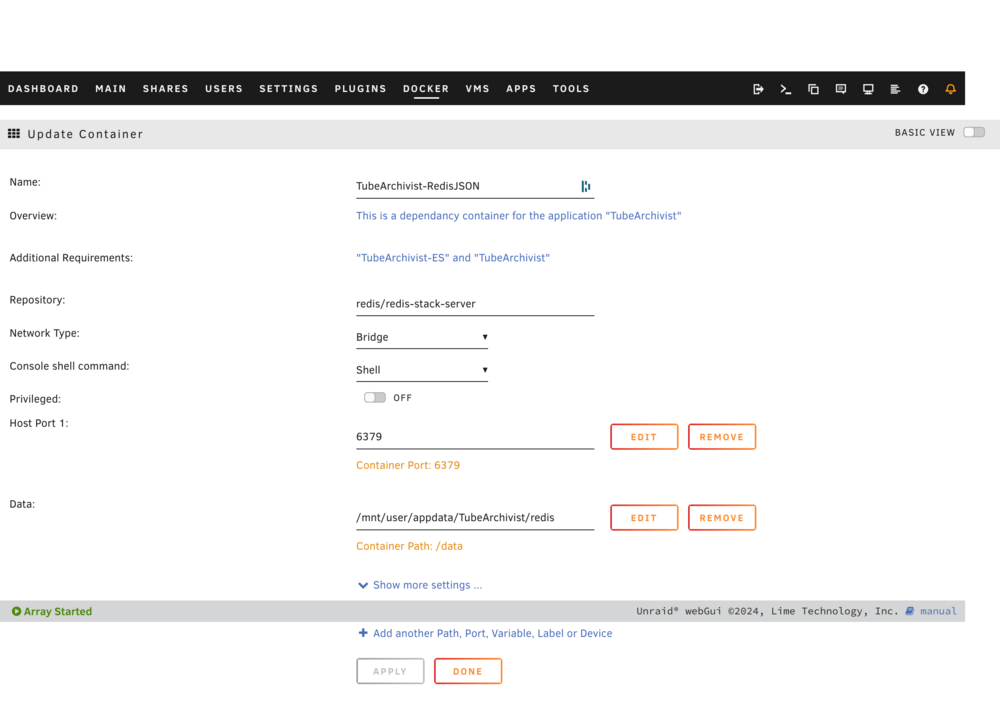1000x725 pixels.
Task: Open the Users tab
Action: (224, 89)
